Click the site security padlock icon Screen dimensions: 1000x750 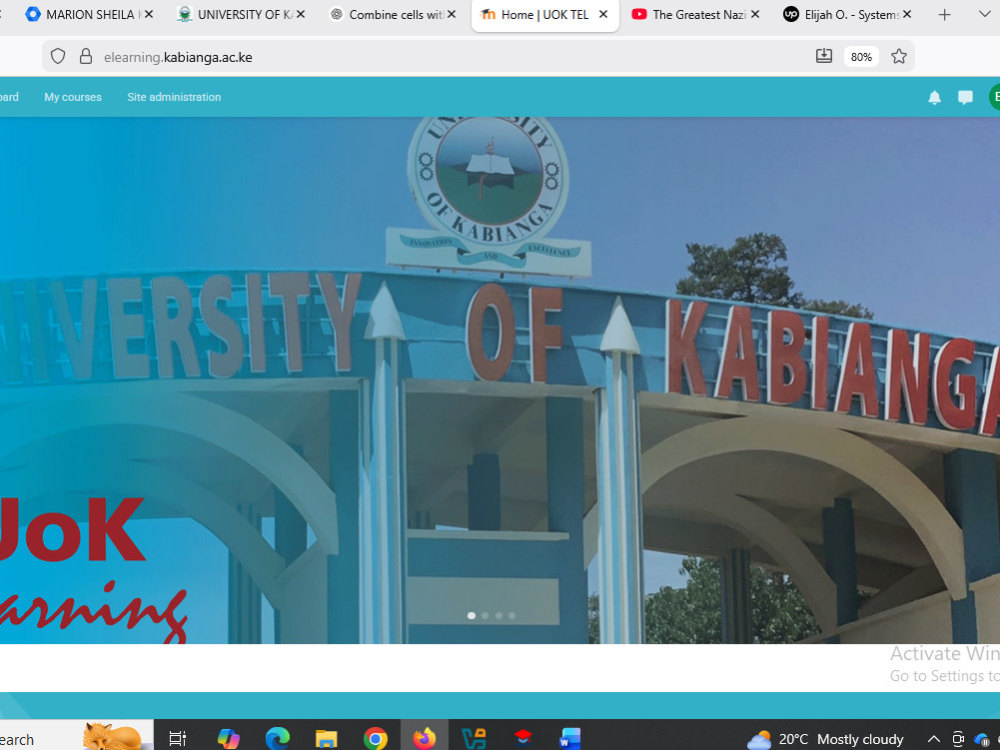point(85,57)
